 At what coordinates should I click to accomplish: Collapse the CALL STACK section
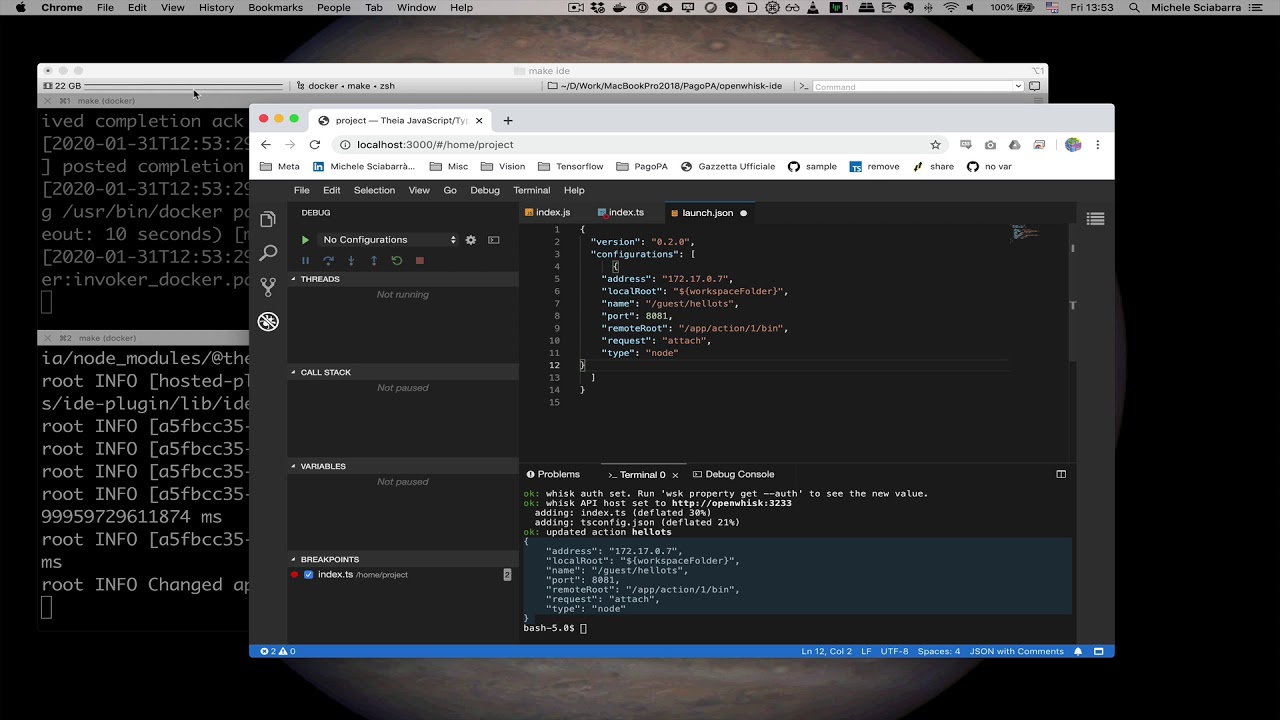pyautogui.click(x=403, y=372)
